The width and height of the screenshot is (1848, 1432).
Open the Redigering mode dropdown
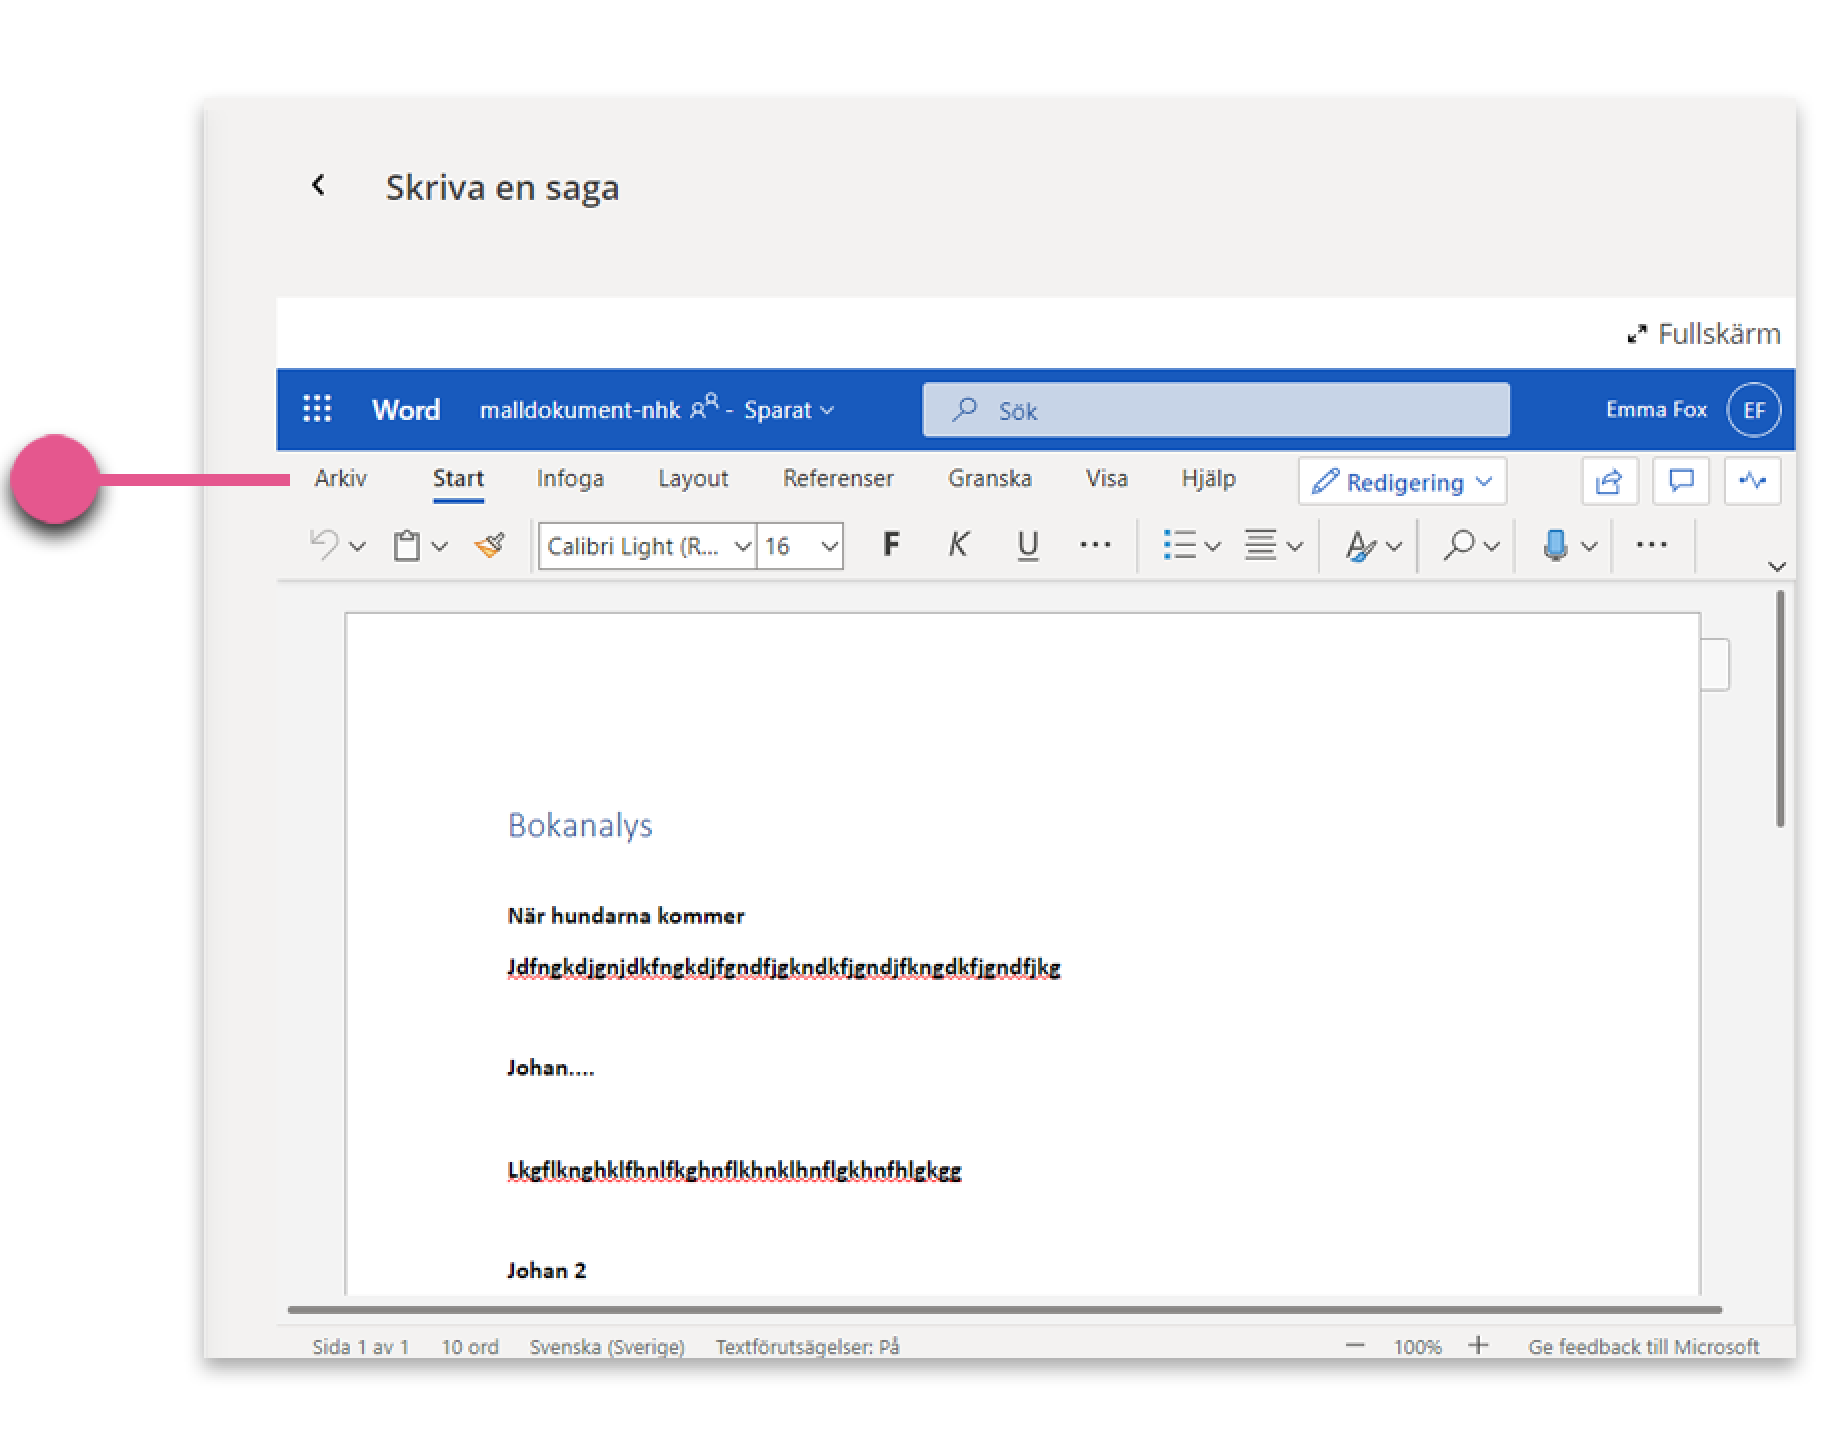[x=1402, y=482]
